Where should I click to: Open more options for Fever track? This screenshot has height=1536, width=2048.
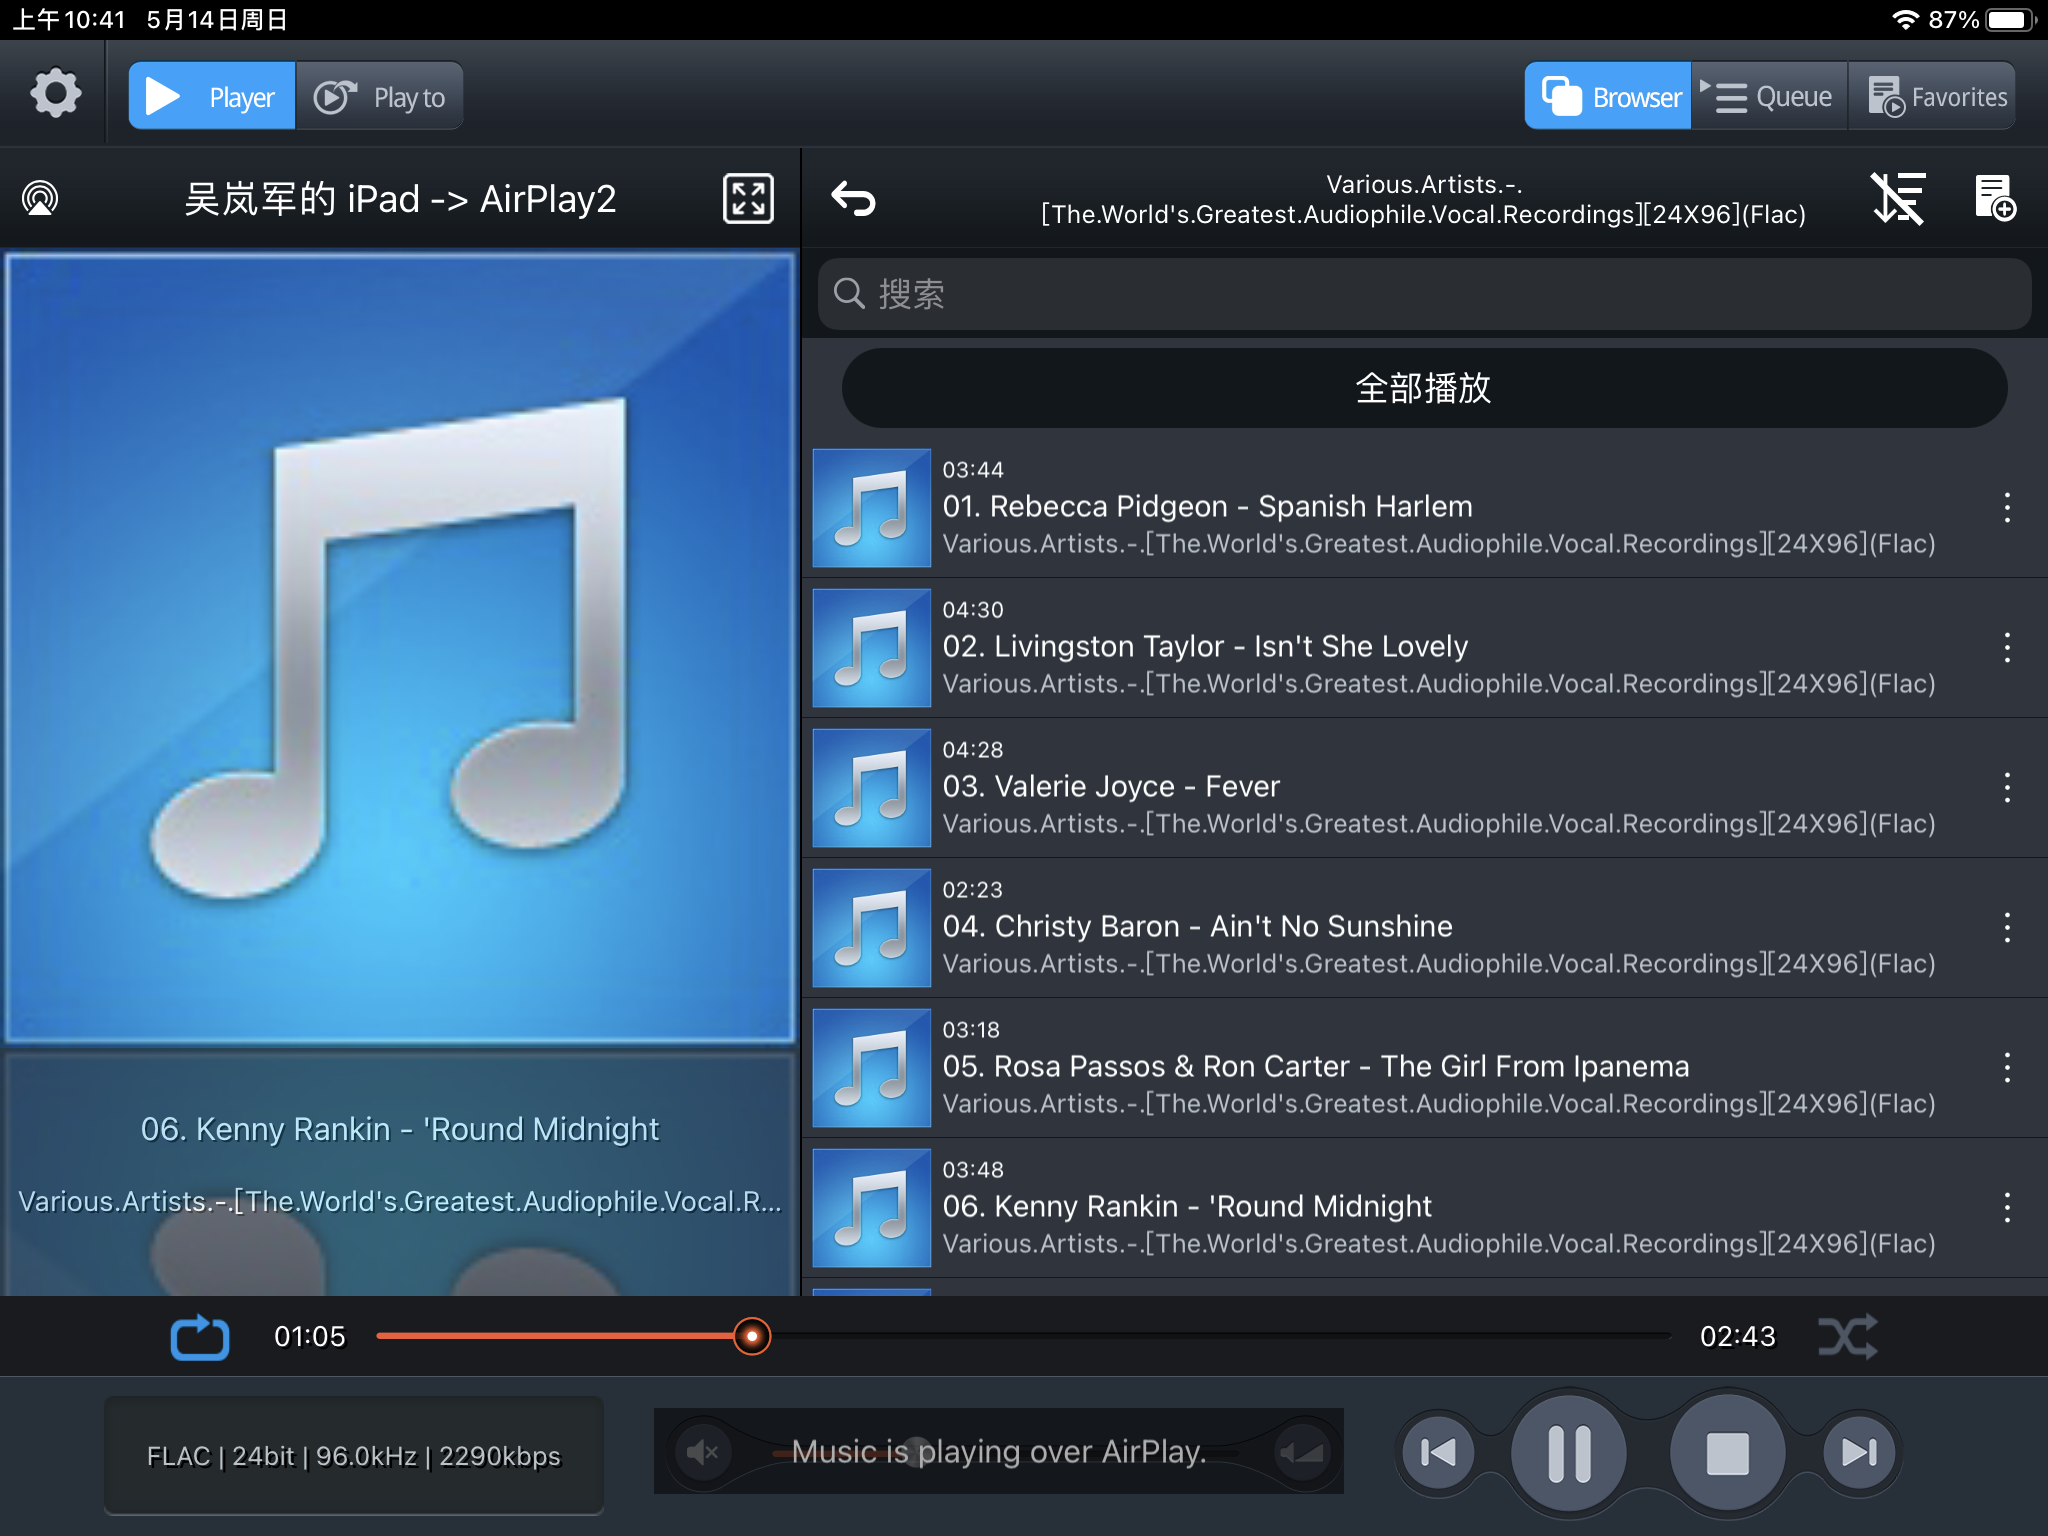[2006, 788]
